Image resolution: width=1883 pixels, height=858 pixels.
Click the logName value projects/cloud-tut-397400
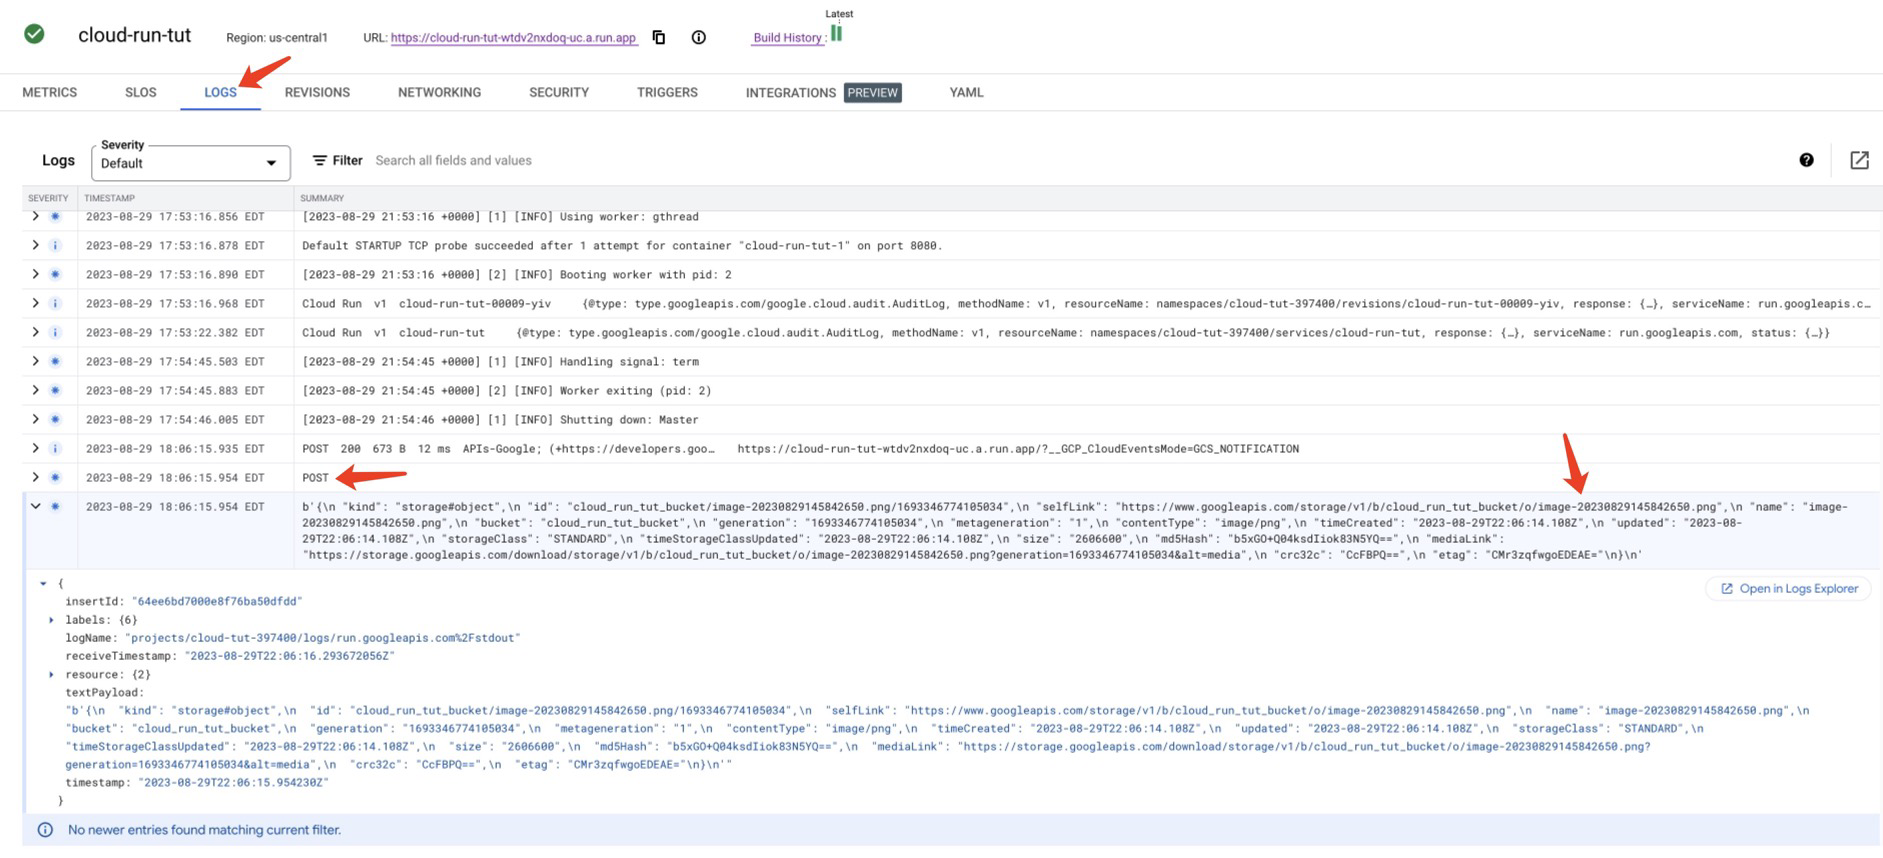[323, 638]
